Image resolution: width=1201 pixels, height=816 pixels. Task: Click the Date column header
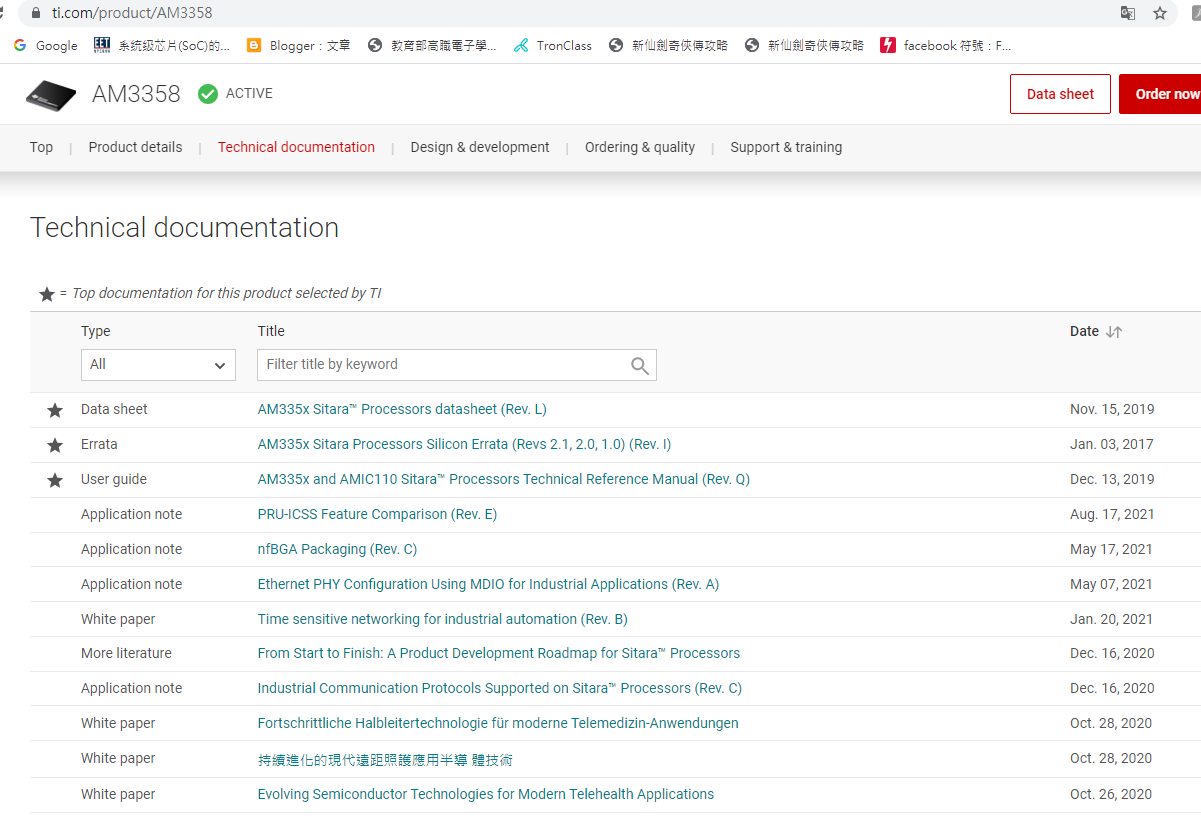pyautogui.click(x=1084, y=331)
